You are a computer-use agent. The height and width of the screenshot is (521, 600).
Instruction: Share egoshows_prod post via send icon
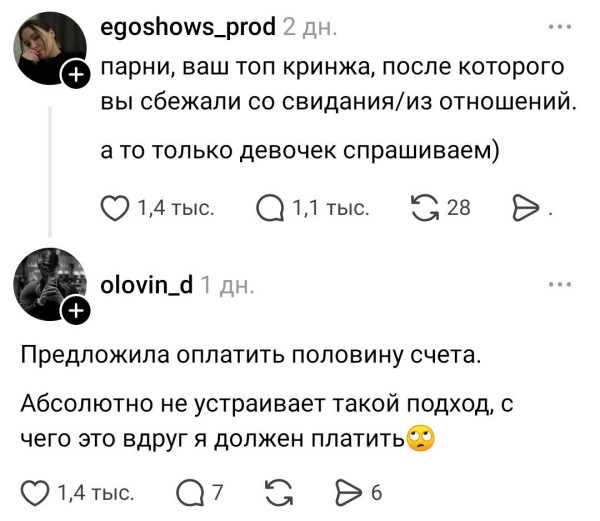(x=524, y=208)
